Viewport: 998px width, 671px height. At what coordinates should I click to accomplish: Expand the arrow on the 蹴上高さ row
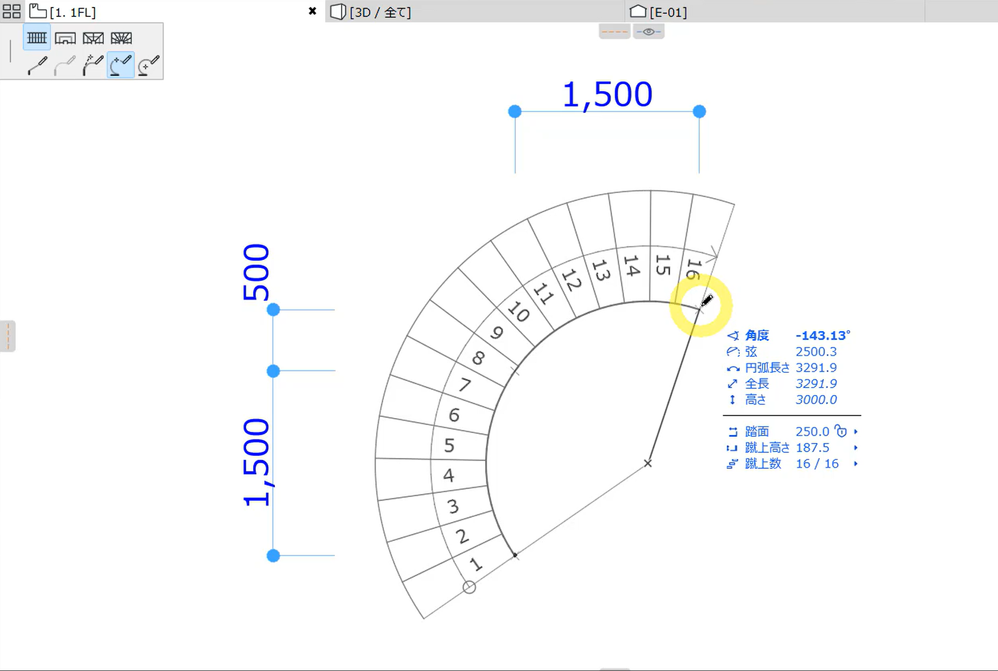click(x=855, y=448)
